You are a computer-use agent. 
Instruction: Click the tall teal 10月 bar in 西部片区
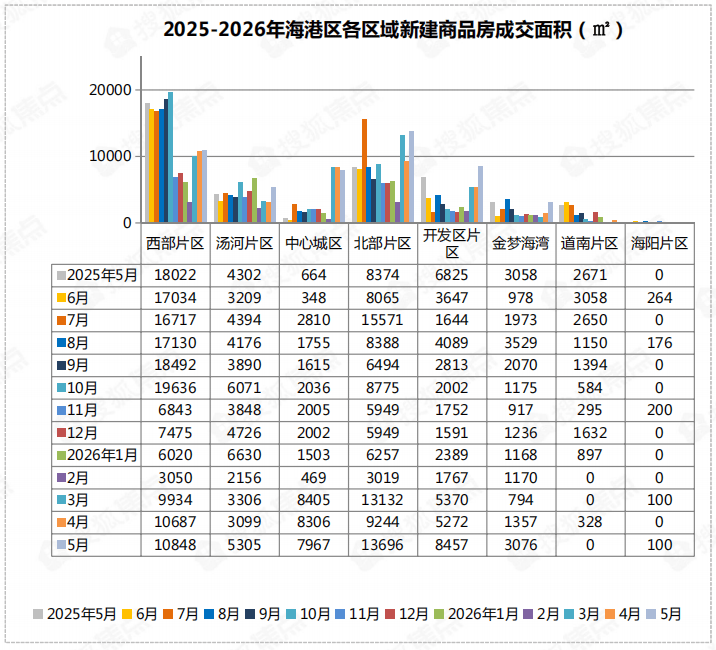click(170, 158)
